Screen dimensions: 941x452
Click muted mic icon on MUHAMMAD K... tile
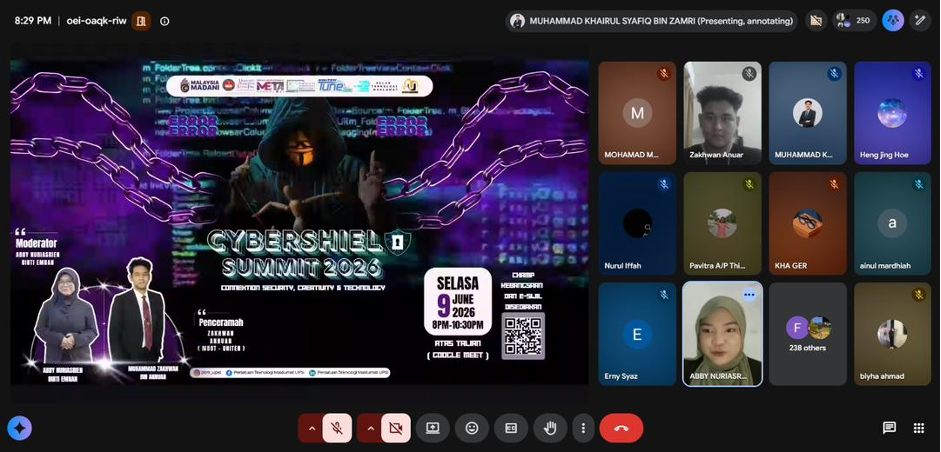point(834,74)
